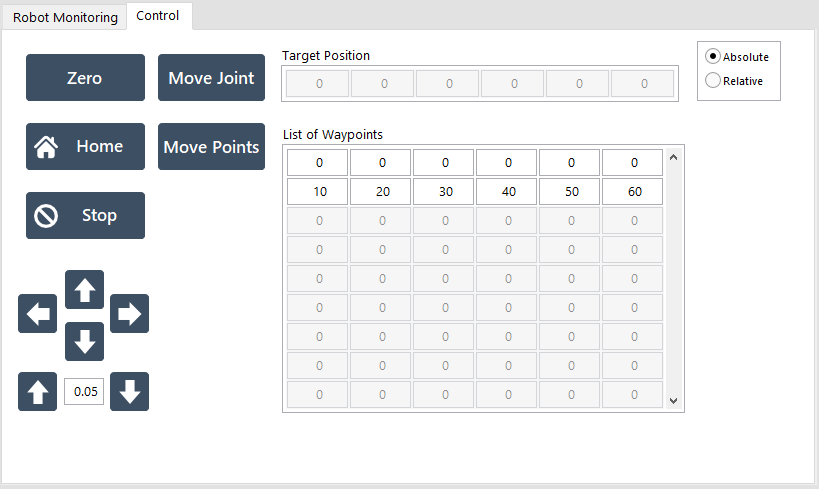Click the Home button with house icon
Image resolution: width=819 pixels, height=489 pixels.
tap(85, 146)
